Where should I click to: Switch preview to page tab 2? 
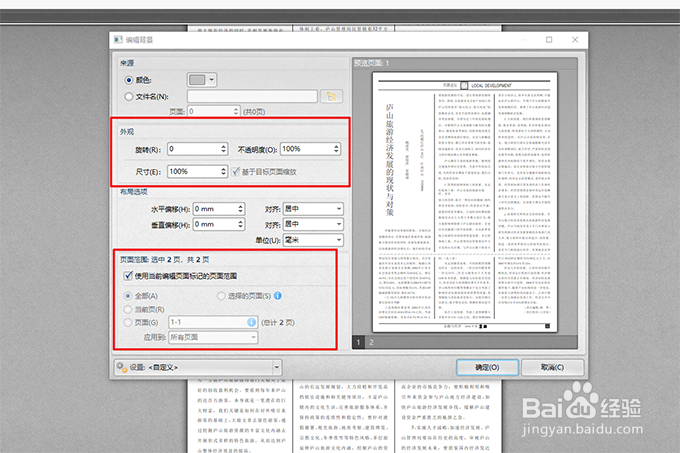pos(371,342)
